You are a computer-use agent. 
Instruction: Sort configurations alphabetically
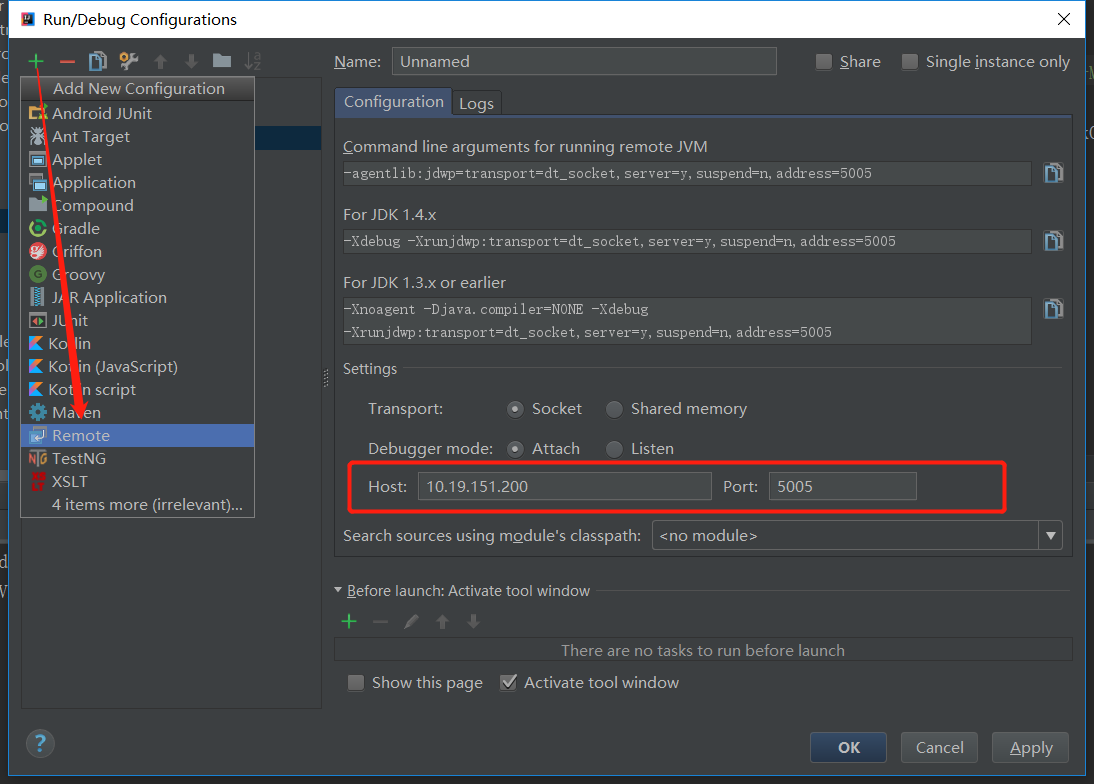click(x=252, y=60)
